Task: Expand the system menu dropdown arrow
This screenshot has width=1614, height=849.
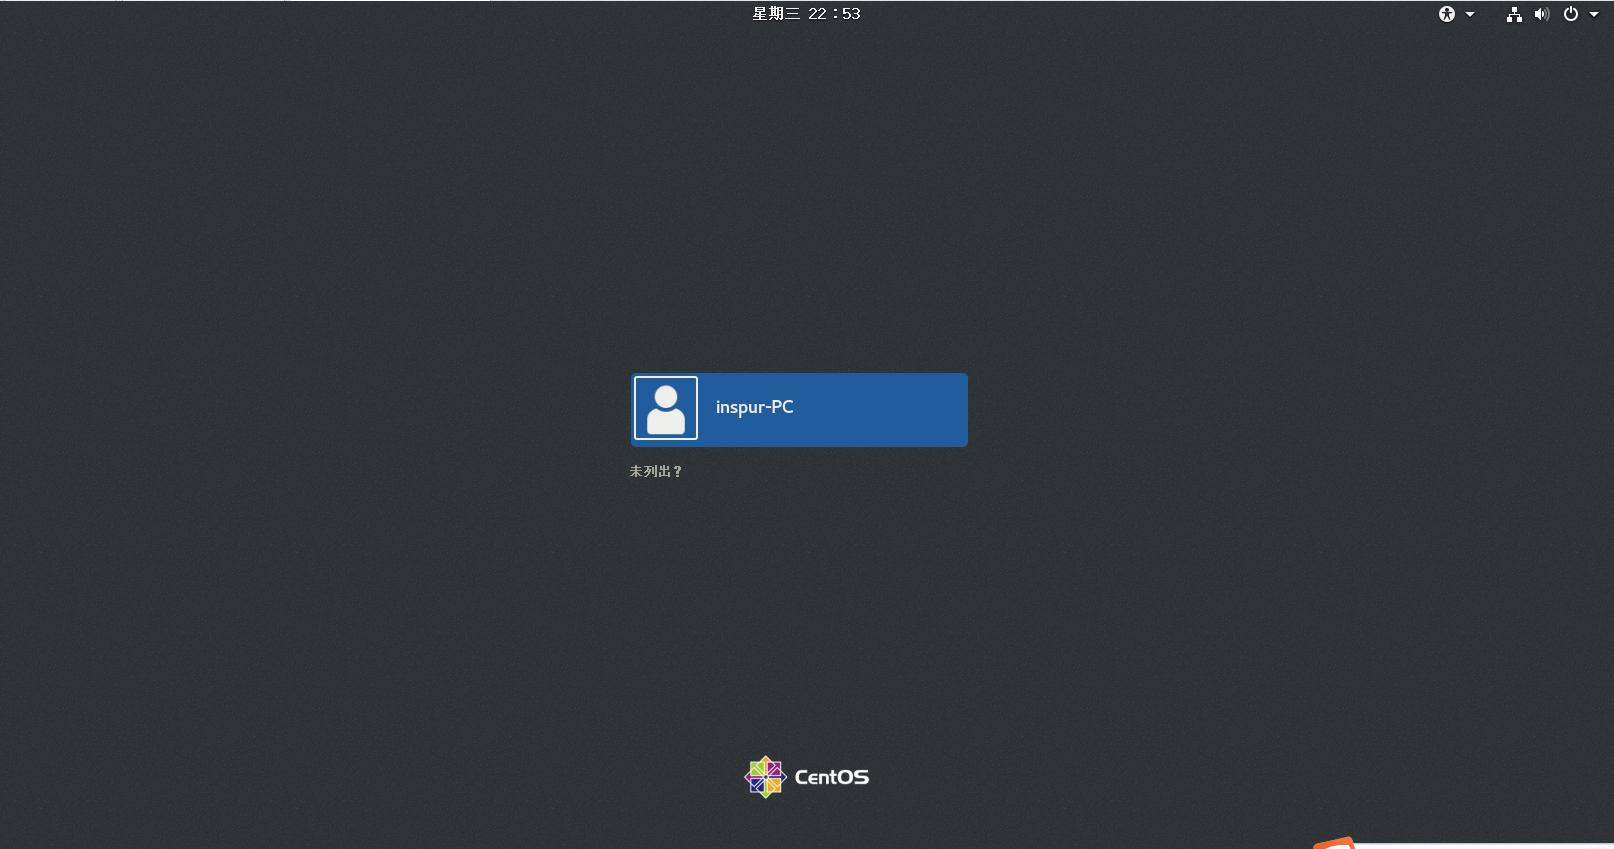Action: click(1594, 14)
